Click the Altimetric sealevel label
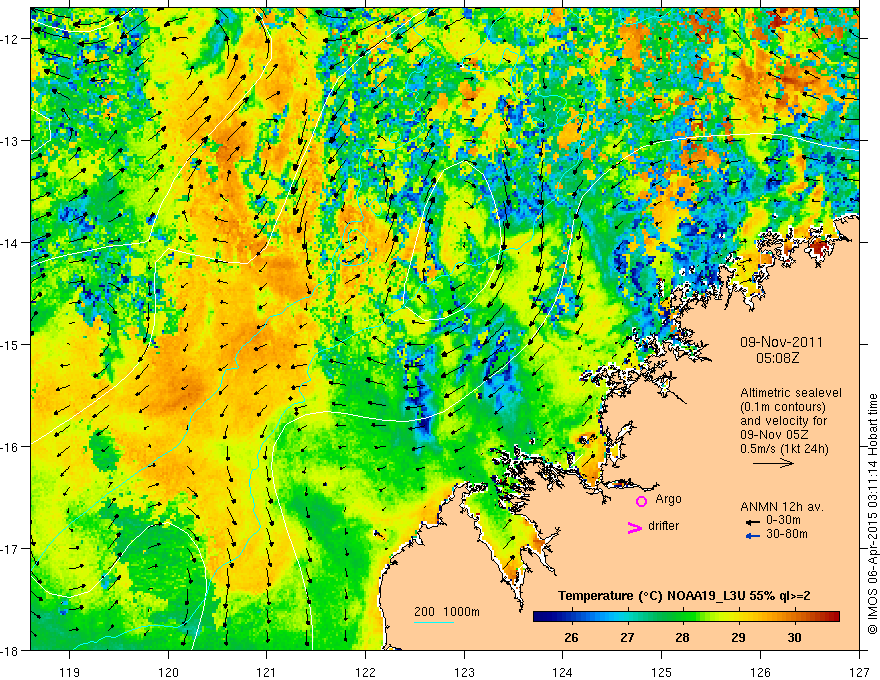The width and height of the screenshot is (880, 680). [791, 393]
